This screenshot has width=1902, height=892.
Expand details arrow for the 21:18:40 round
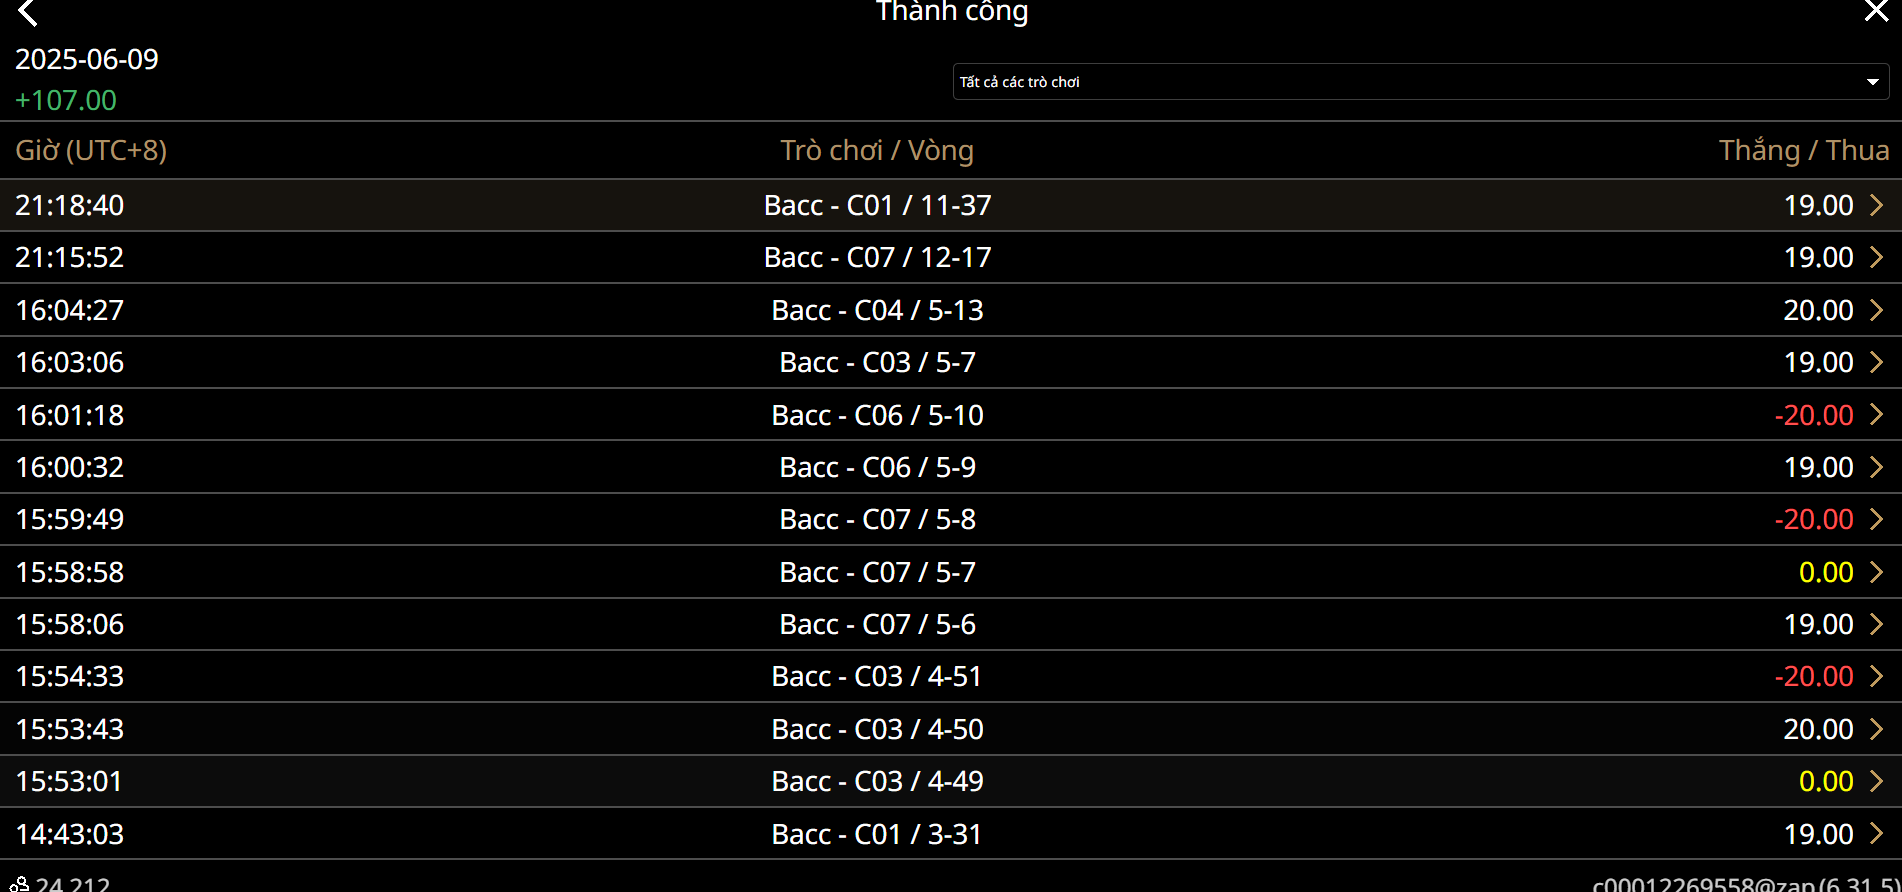click(x=1876, y=205)
